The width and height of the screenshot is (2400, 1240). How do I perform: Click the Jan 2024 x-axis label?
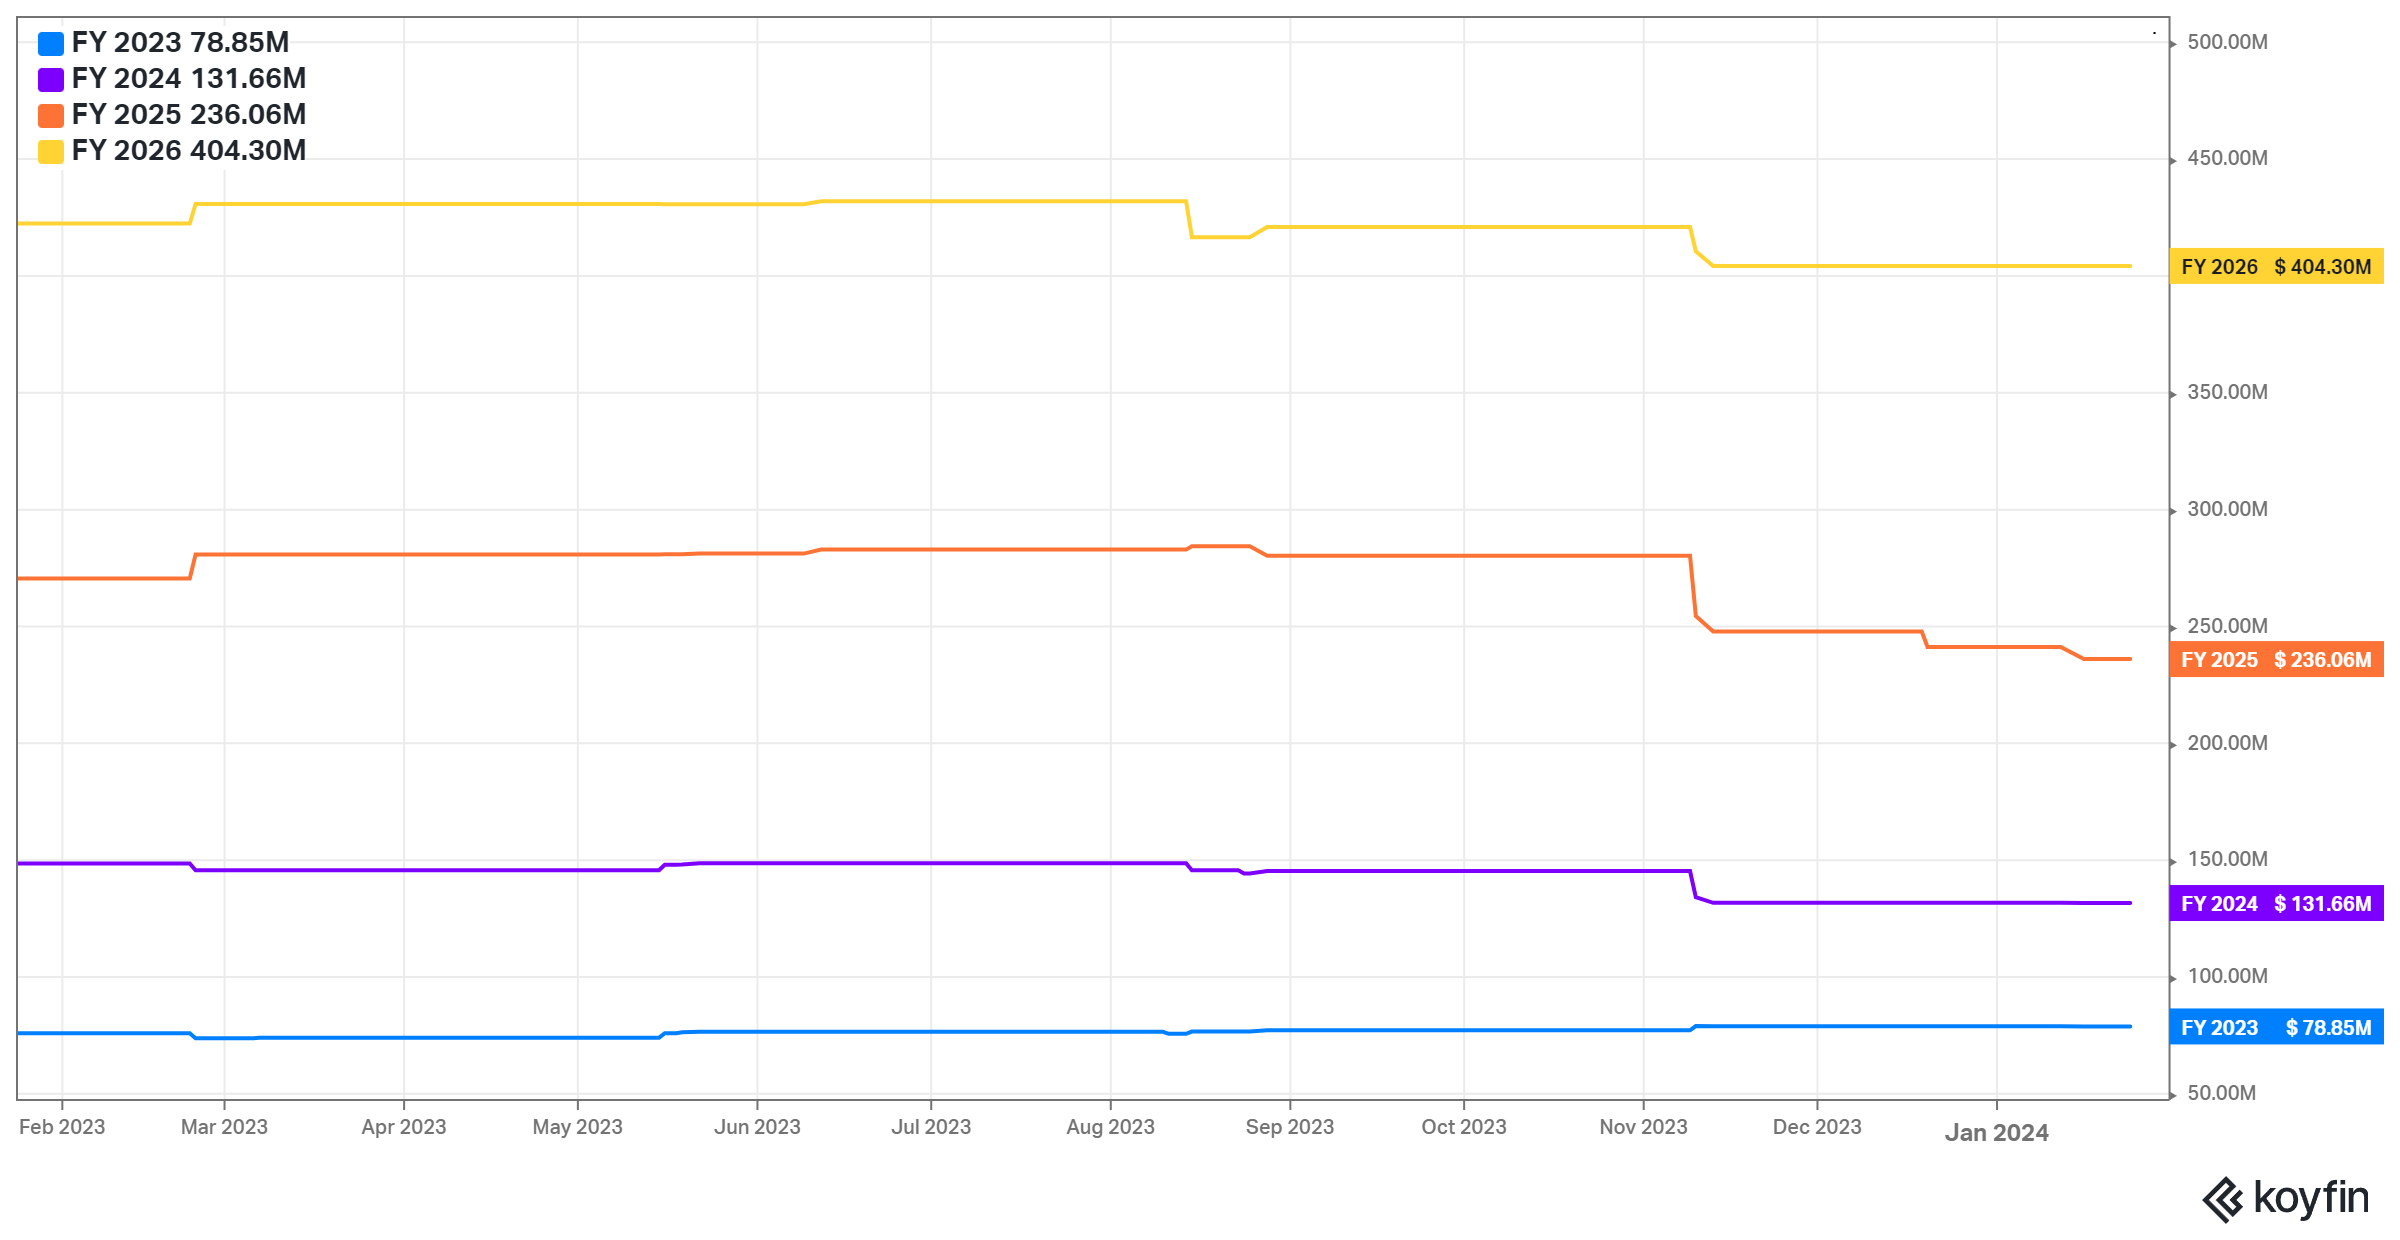1996,1133
